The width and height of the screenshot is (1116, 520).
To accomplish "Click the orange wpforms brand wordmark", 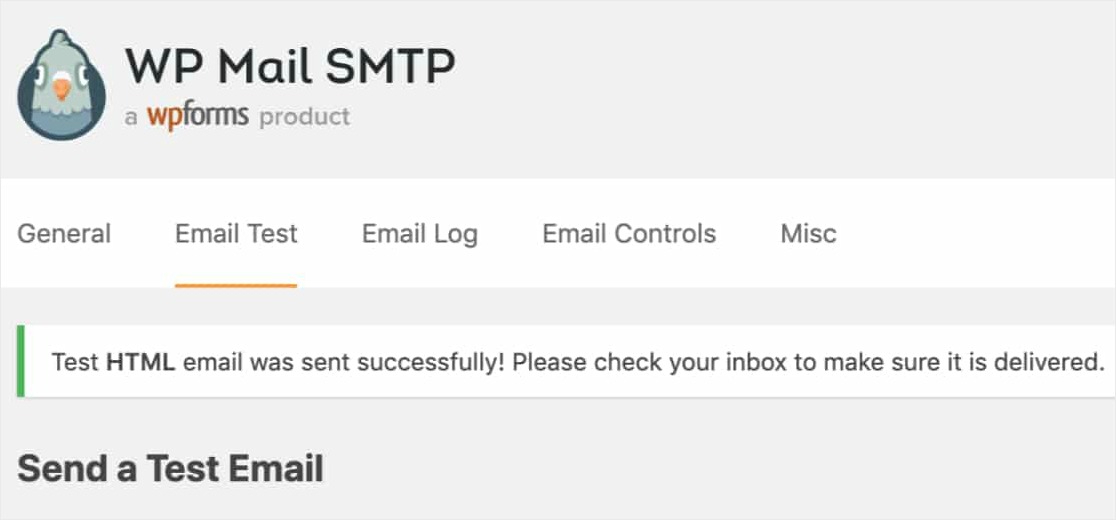I will 197,116.
